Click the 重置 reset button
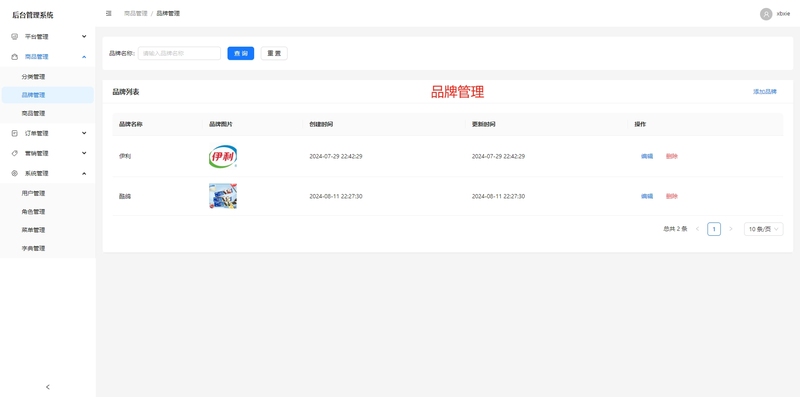Image resolution: width=800 pixels, height=397 pixels. point(274,53)
